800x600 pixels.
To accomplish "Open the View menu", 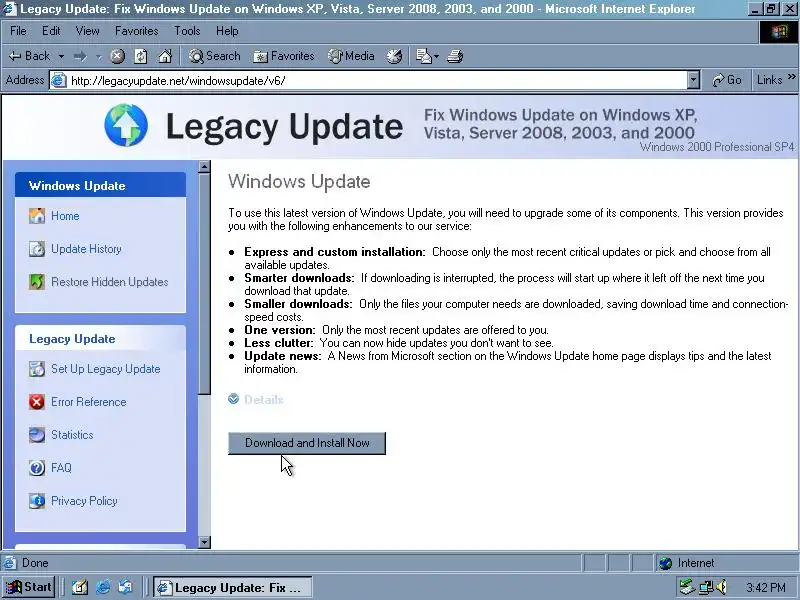I will click(87, 31).
